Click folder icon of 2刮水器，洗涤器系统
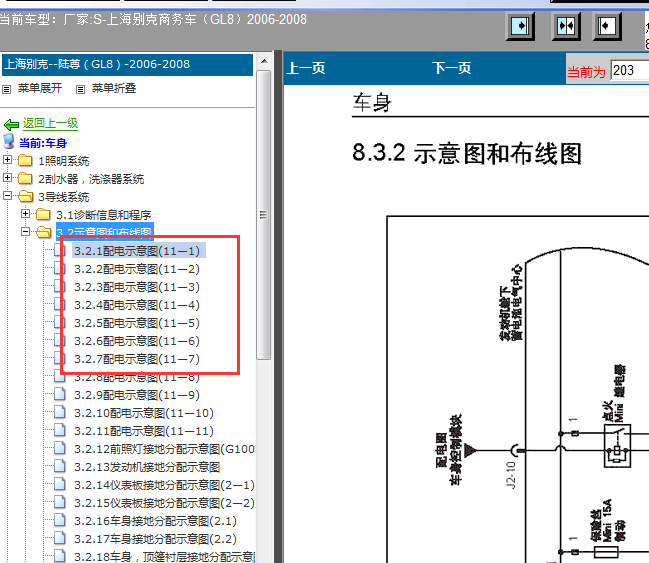This screenshot has height=563, width=649. point(25,178)
